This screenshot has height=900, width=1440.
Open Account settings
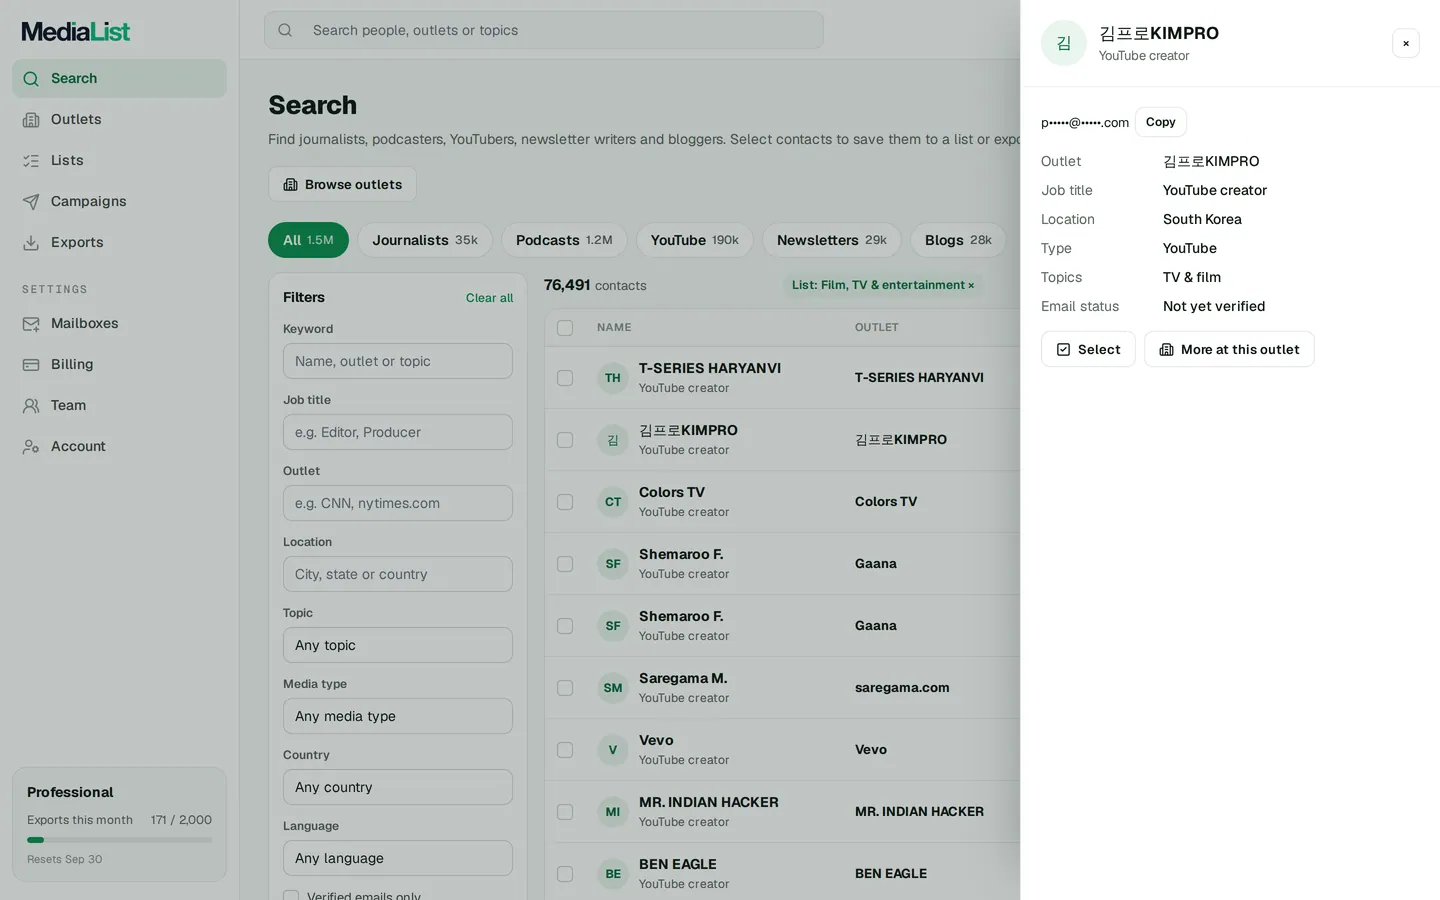(119, 446)
